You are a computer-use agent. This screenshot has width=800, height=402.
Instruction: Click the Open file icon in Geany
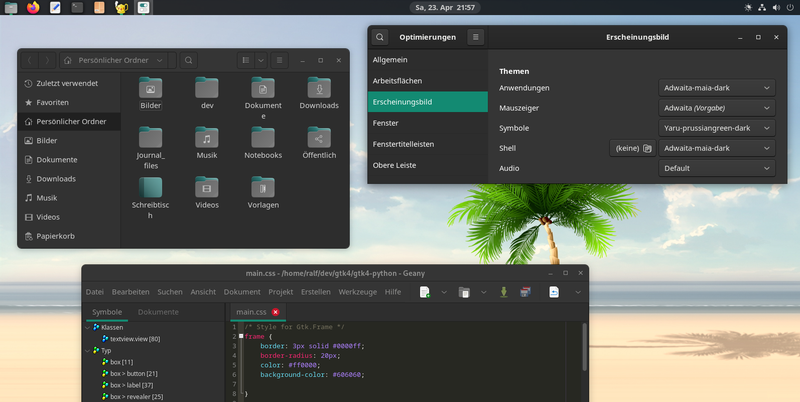click(464, 292)
